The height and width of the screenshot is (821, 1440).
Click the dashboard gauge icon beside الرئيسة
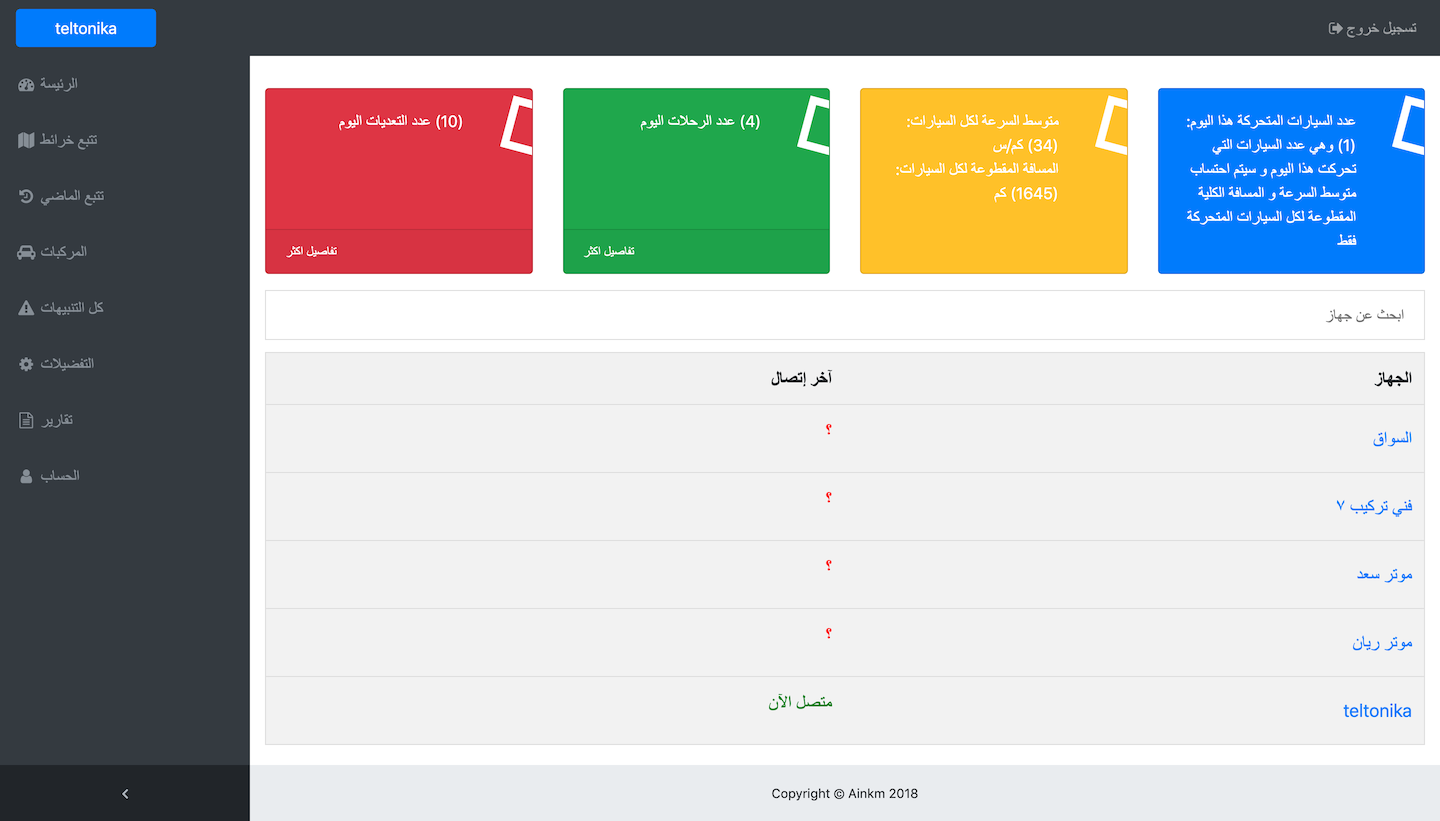pos(26,84)
